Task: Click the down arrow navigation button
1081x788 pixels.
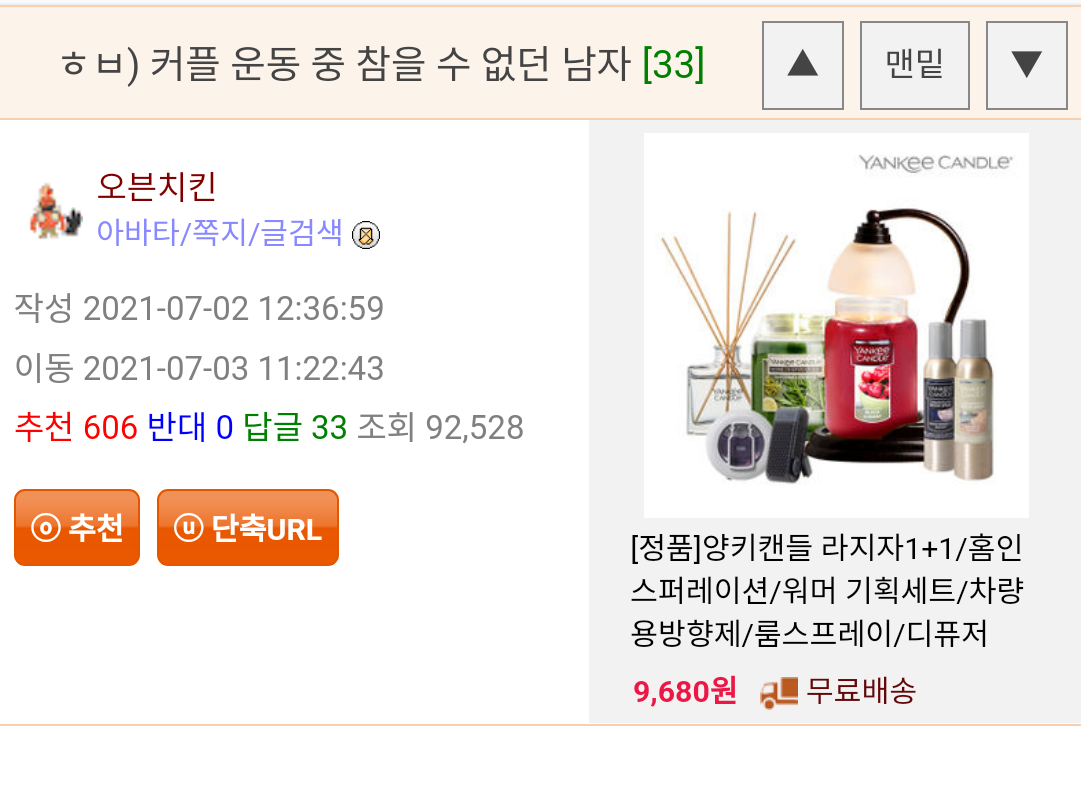Action: click(1027, 65)
